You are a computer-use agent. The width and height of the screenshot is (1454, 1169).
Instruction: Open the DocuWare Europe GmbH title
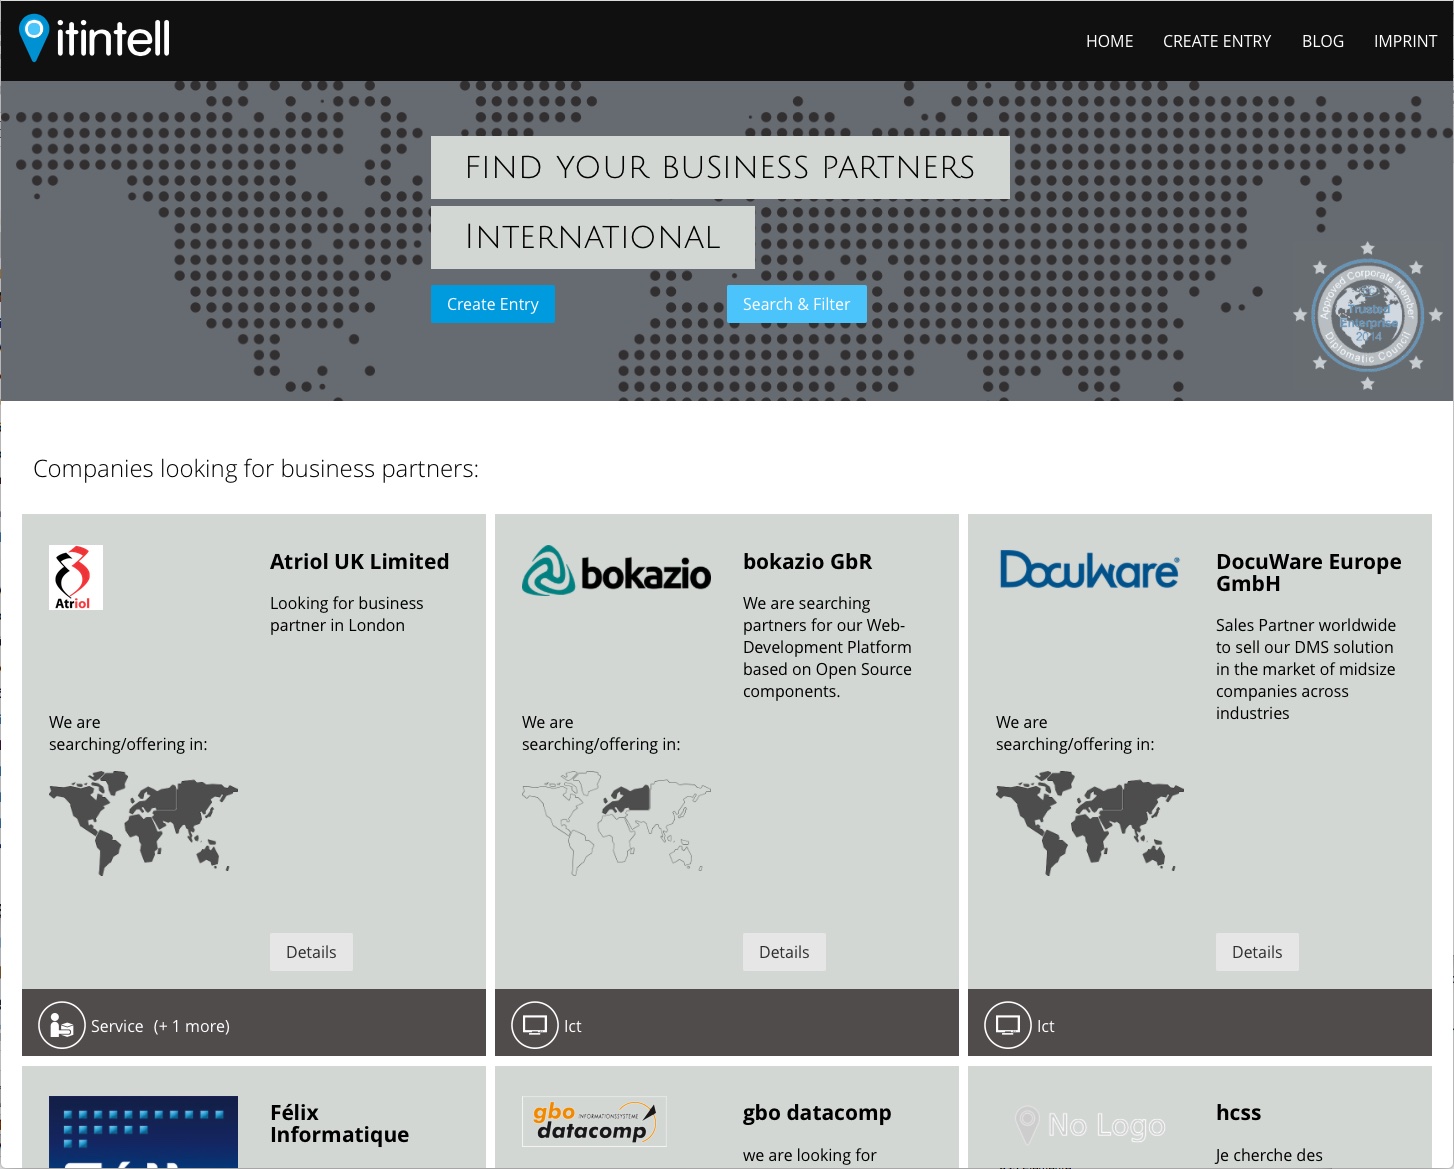(1308, 573)
